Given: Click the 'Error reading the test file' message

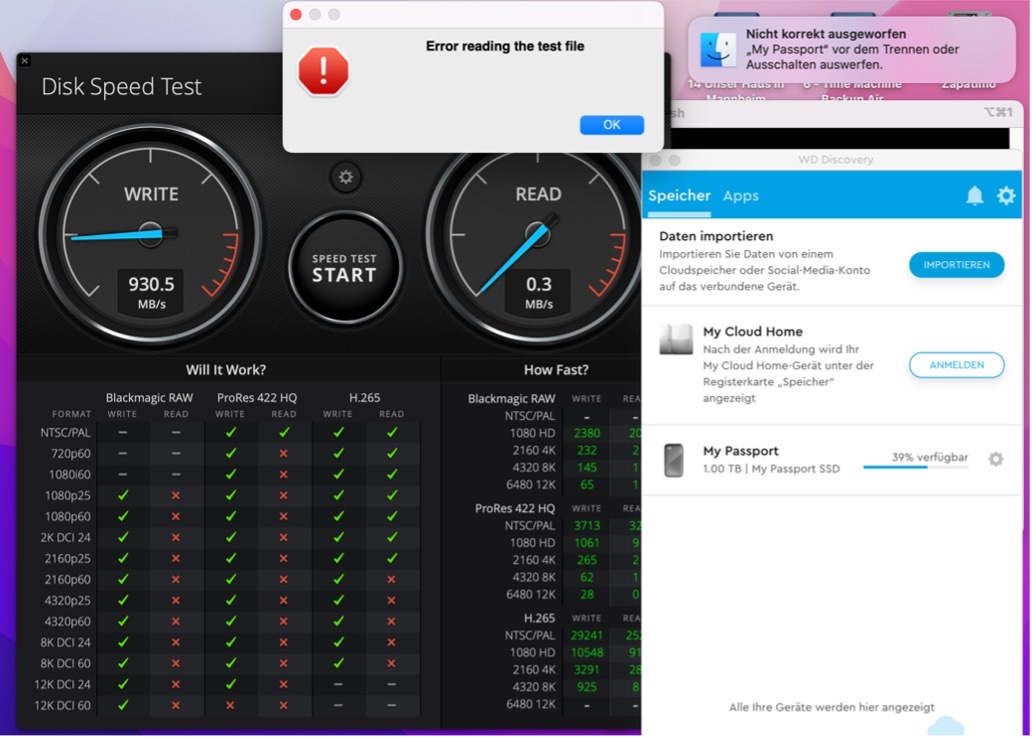Looking at the screenshot, I should [505, 46].
